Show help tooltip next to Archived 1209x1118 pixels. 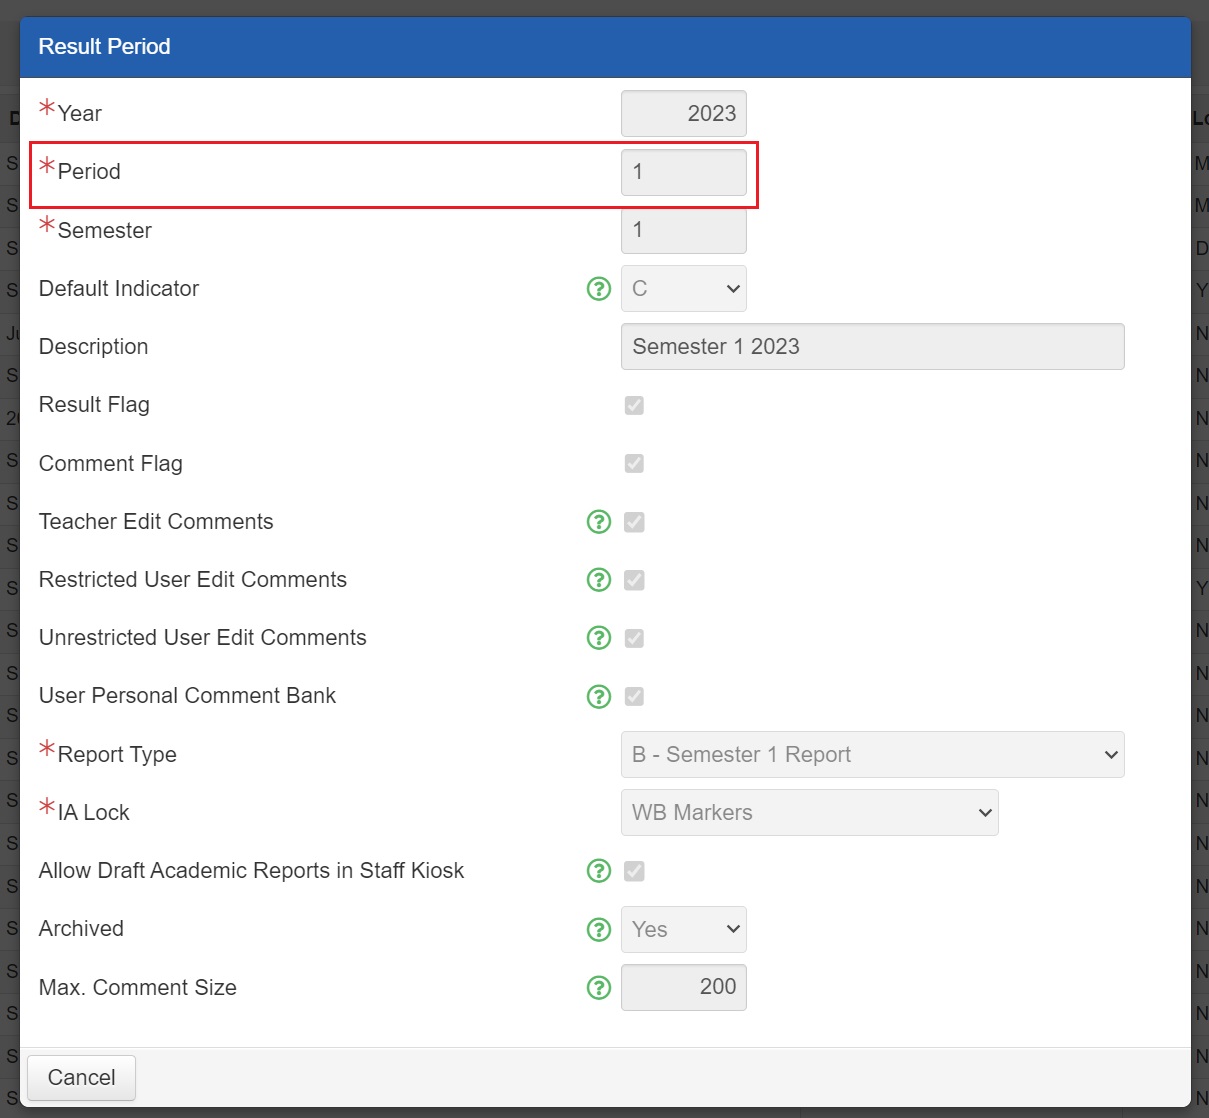(598, 929)
